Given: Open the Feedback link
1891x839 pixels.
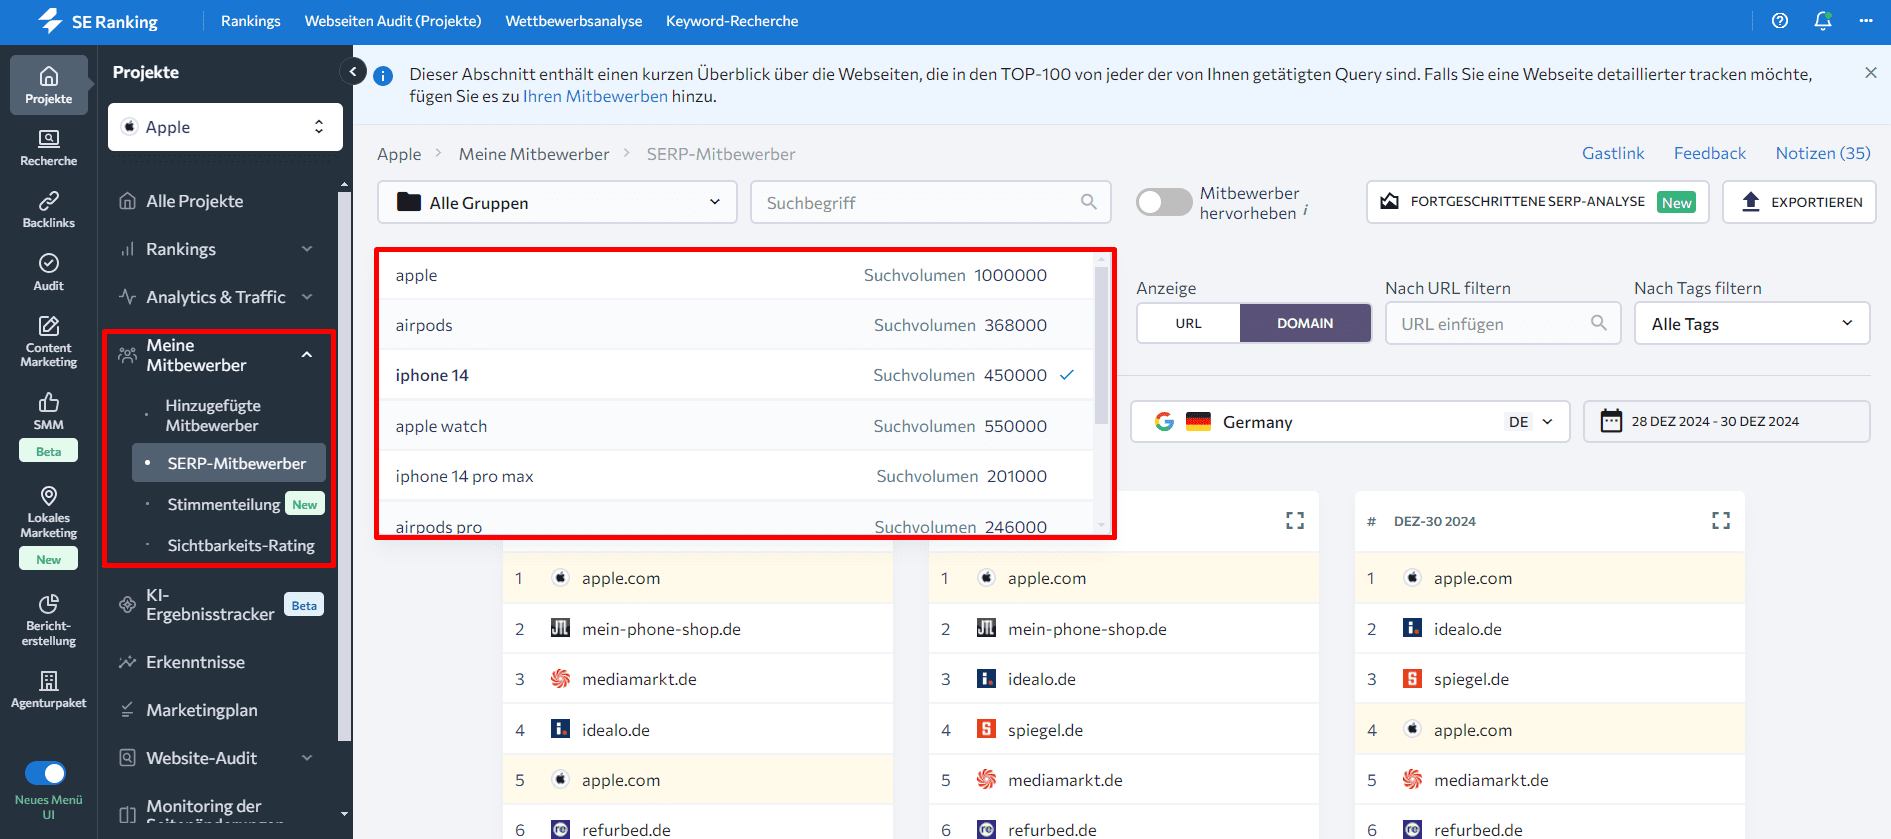Looking at the screenshot, I should (1710, 153).
